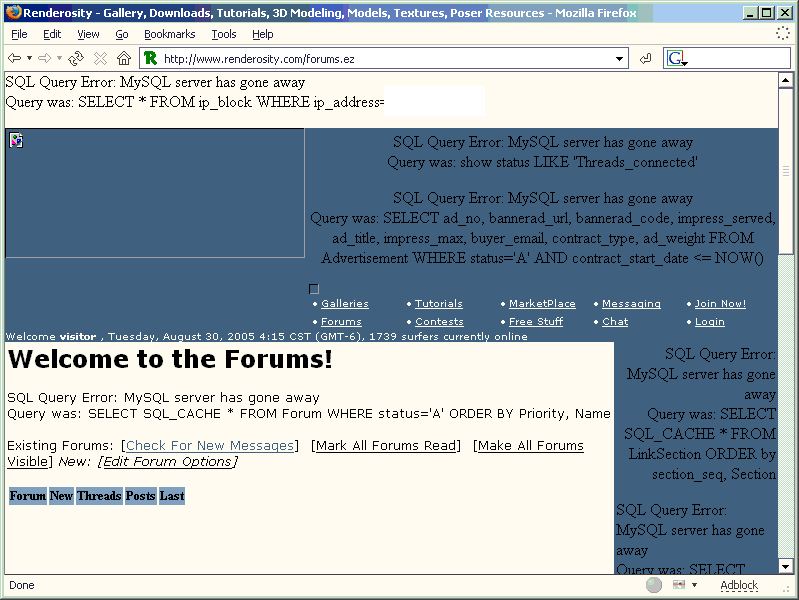The image size is (799, 600).
Task: Maximize the Firefox window
Action: click(x=766, y=13)
